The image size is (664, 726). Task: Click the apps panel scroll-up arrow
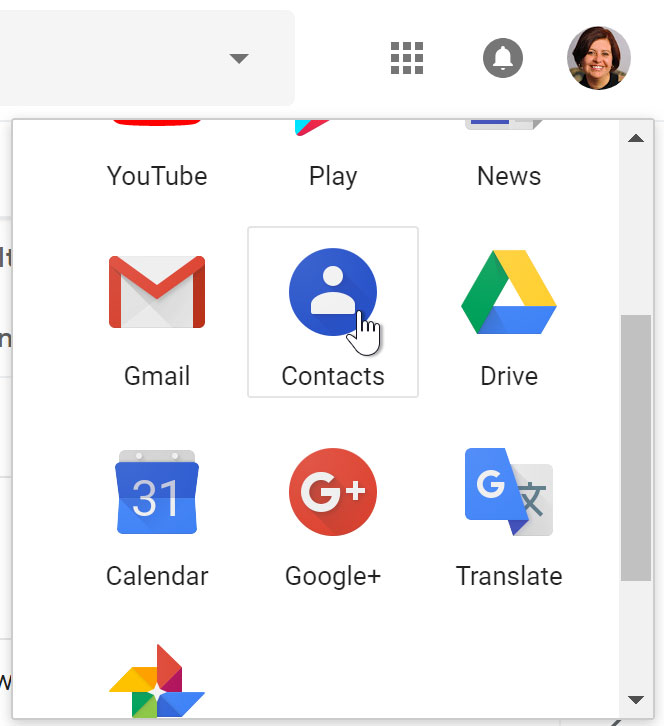click(636, 138)
